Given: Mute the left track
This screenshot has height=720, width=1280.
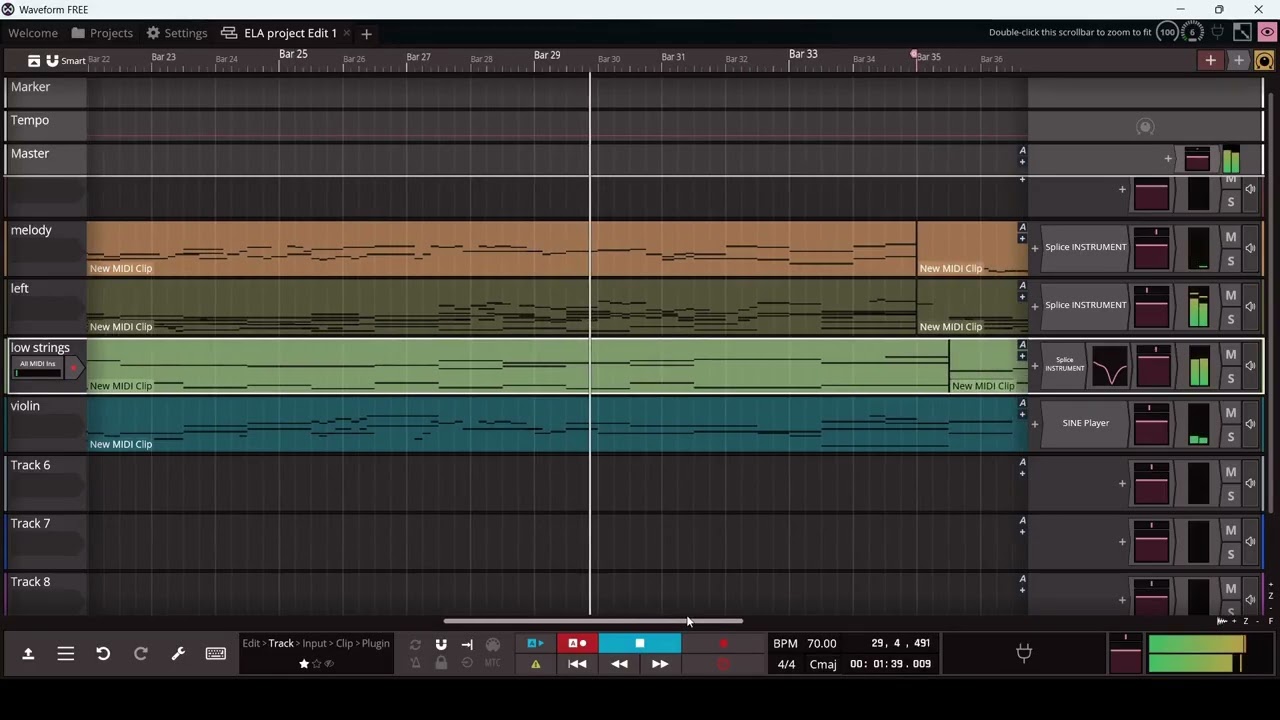Looking at the screenshot, I should pos(1231,295).
